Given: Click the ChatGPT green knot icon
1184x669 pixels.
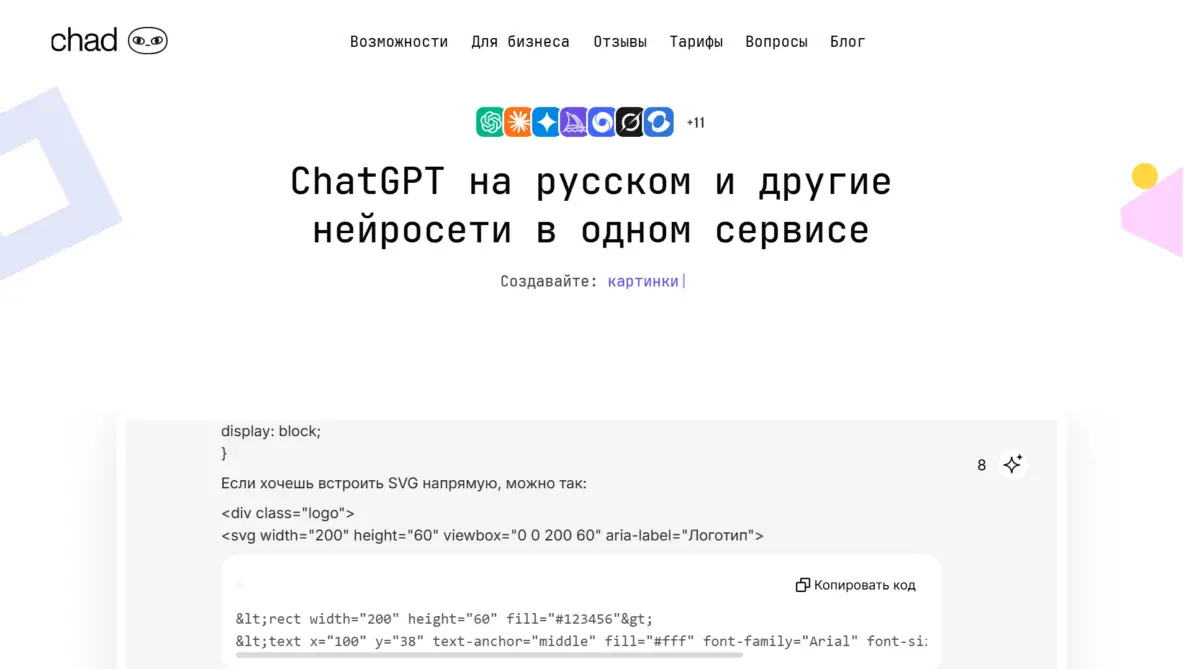Looking at the screenshot, I should tap(490, 122).
